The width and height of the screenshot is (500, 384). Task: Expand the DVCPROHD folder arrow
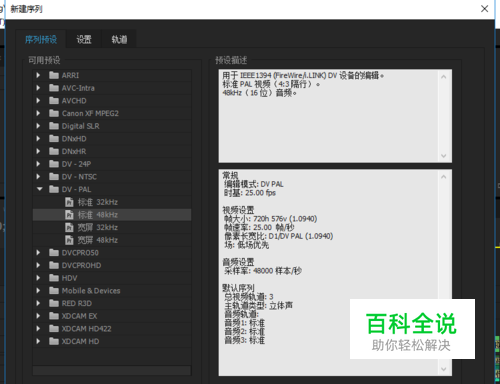pyautogui.click(x=38, y=265)
